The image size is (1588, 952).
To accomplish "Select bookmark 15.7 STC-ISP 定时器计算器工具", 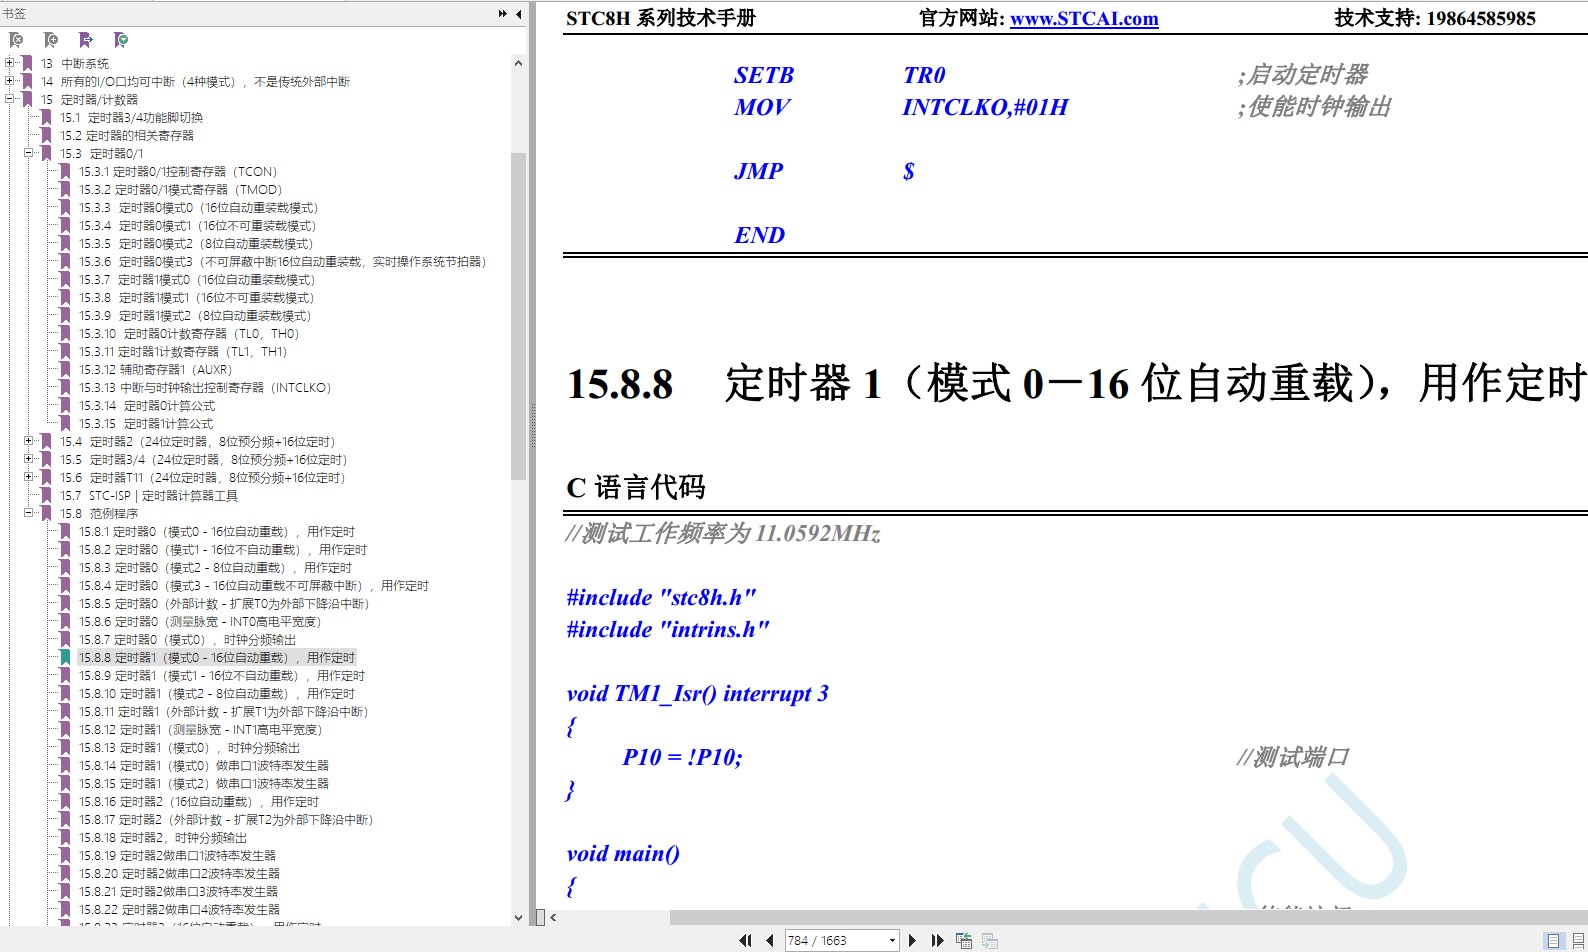I will click(149, 496).
